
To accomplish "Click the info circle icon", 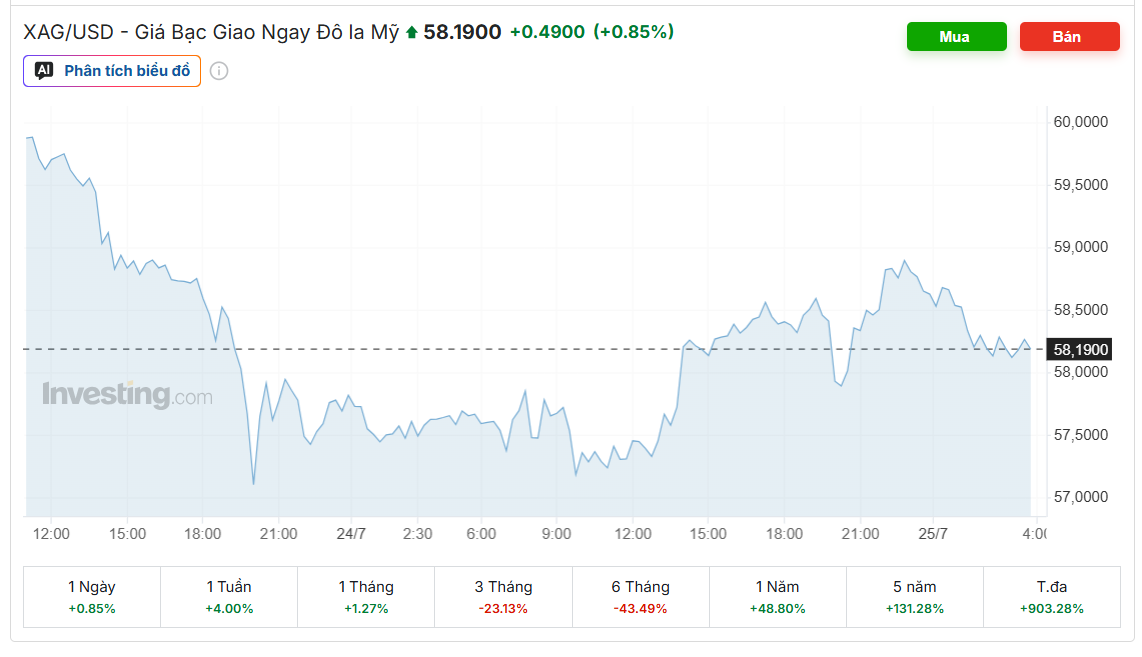I will (218, 71).
